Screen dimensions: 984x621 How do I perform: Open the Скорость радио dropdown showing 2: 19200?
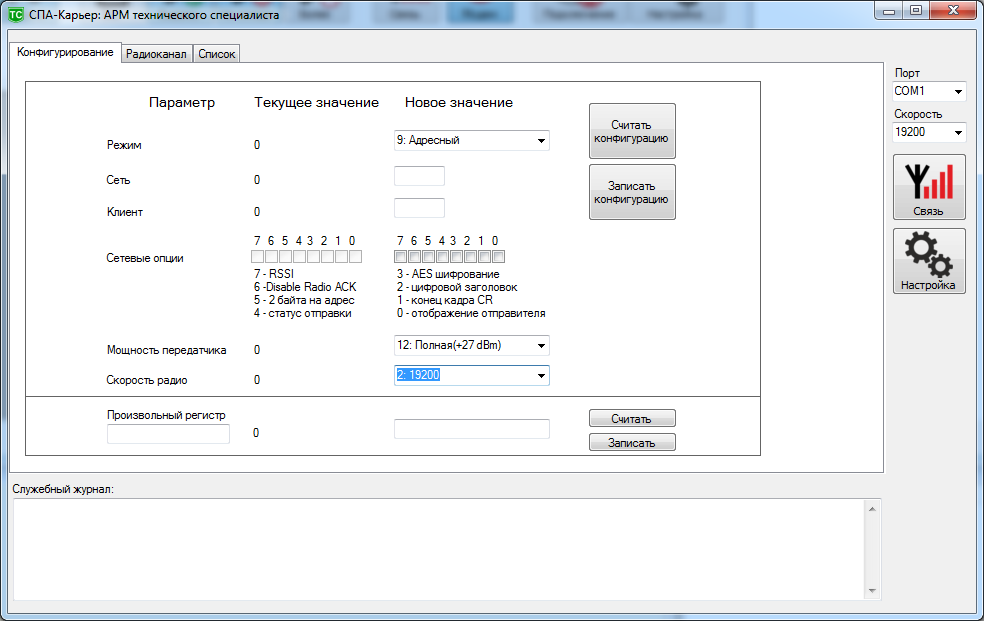coord(472,375)
